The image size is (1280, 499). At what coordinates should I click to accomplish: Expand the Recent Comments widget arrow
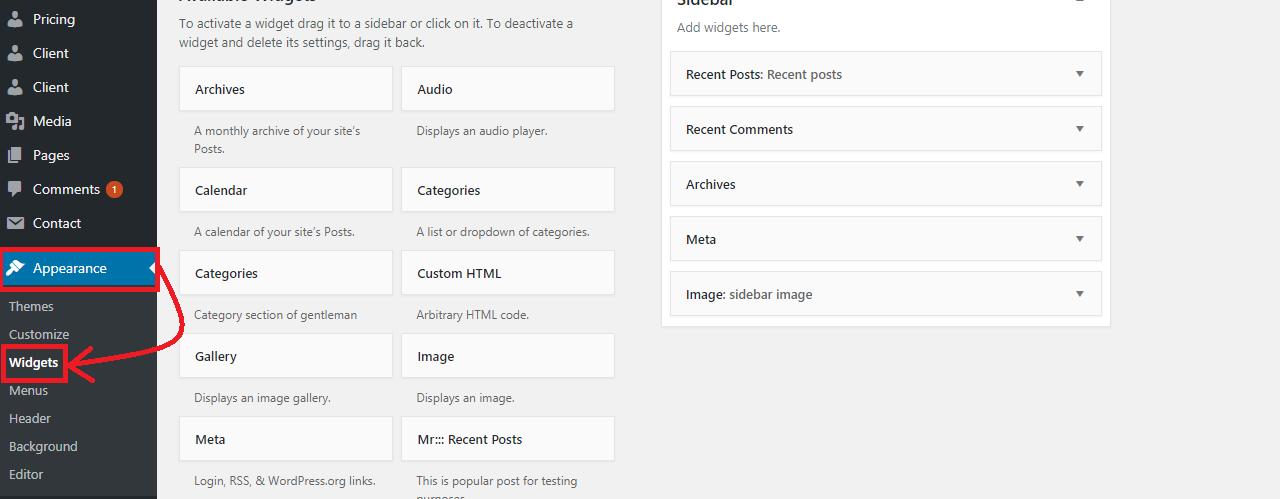[1079, 129]
